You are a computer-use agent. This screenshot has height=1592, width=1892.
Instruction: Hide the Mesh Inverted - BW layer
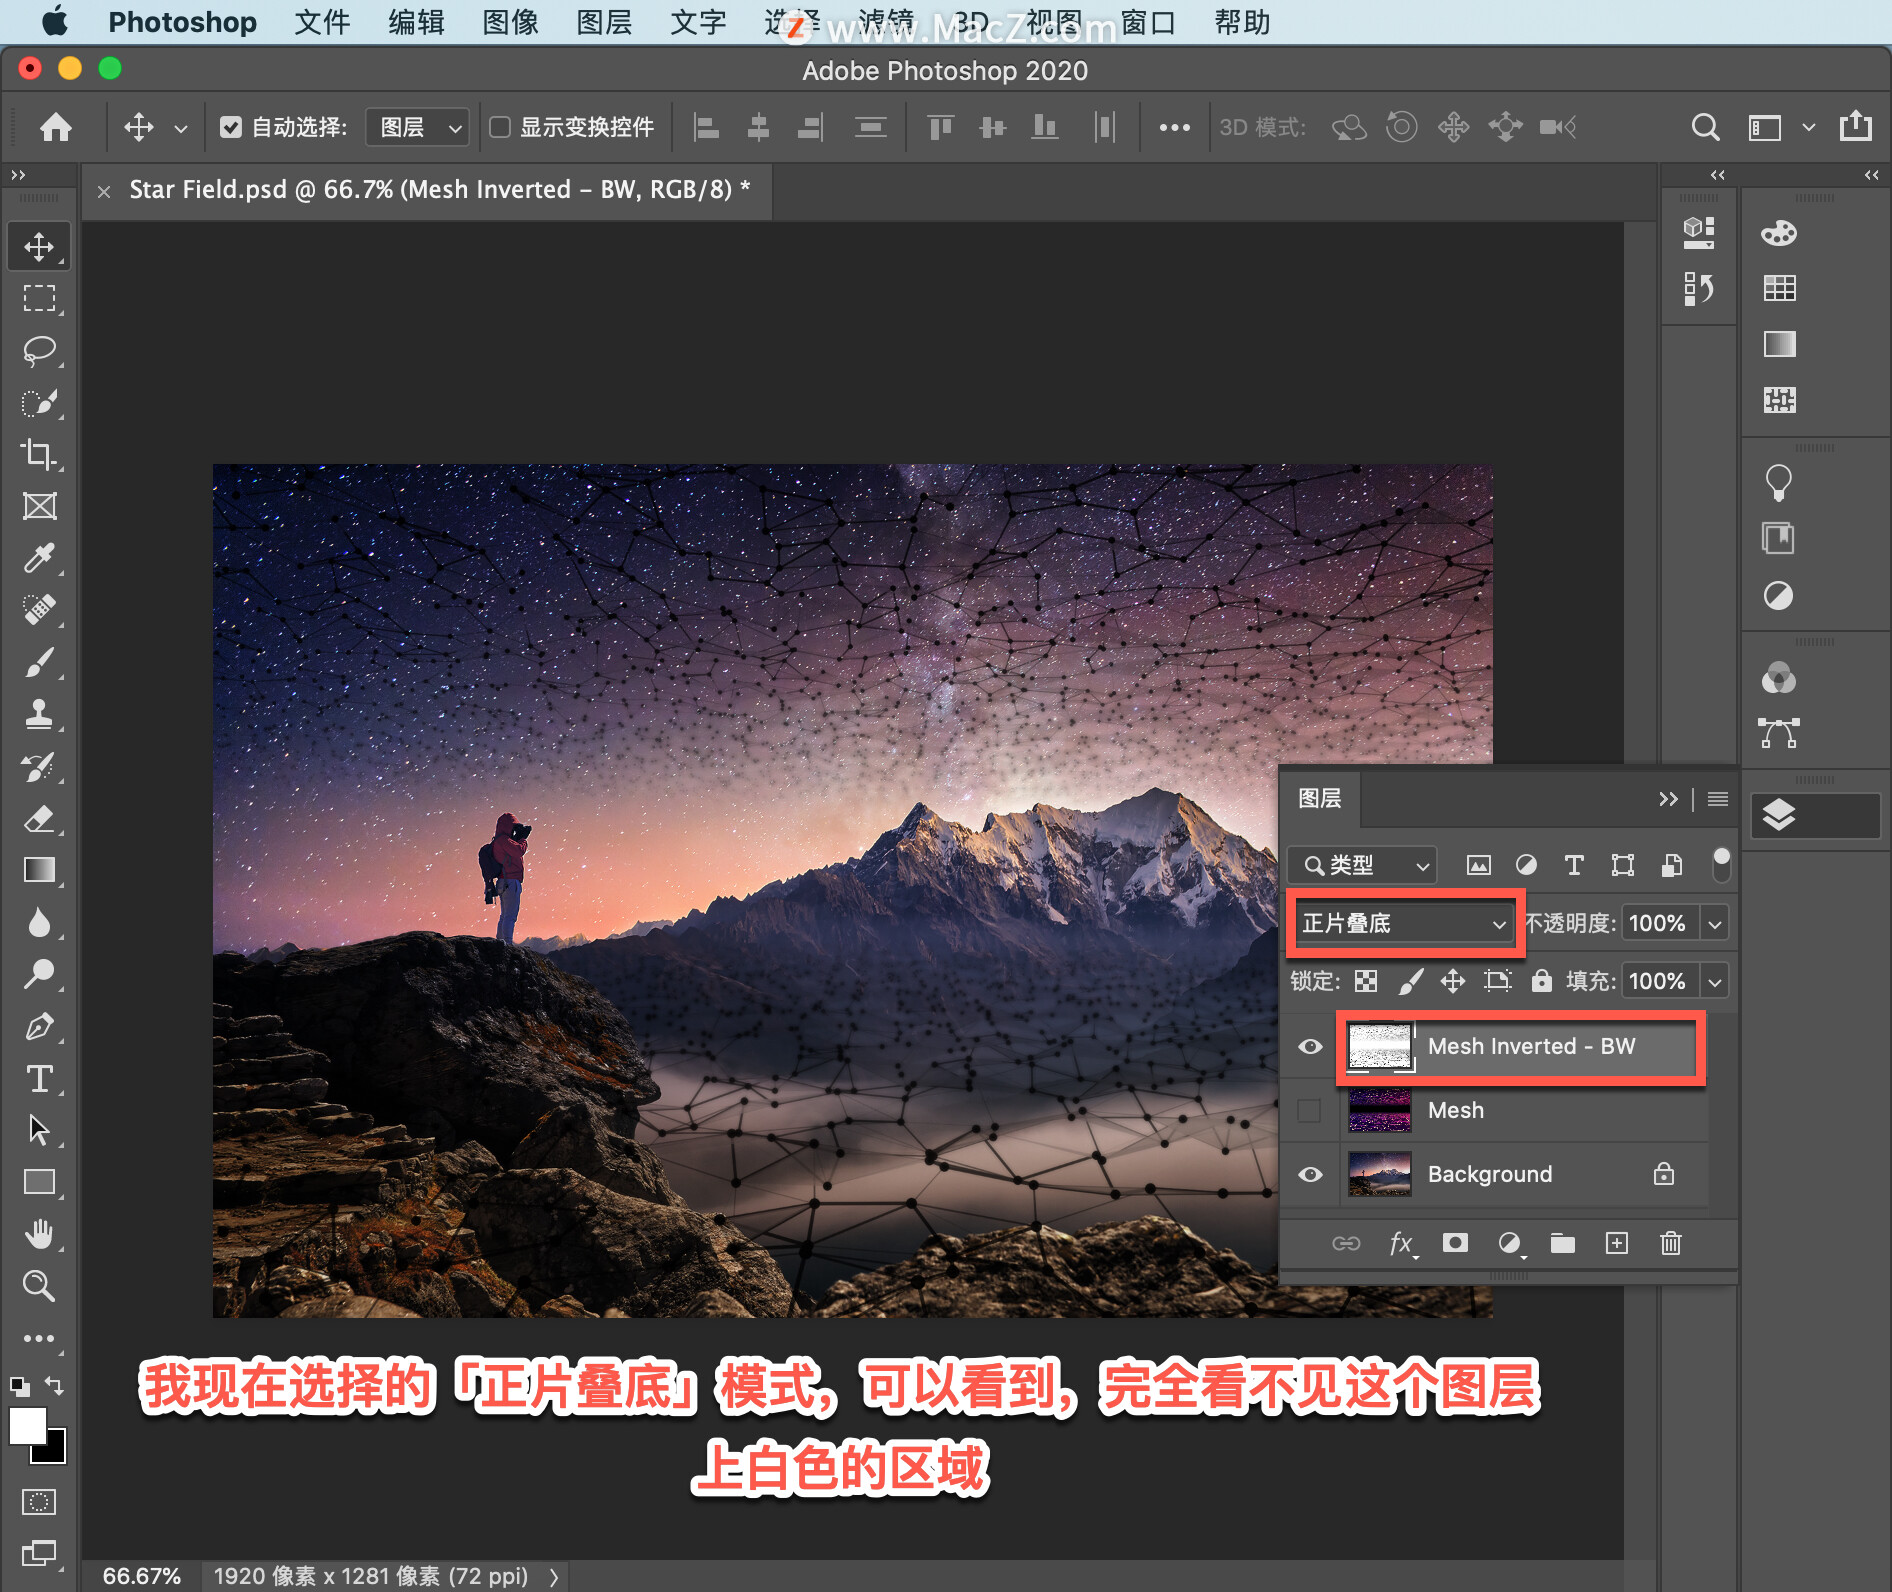pyautogui.click(x=1310, y=1047)
